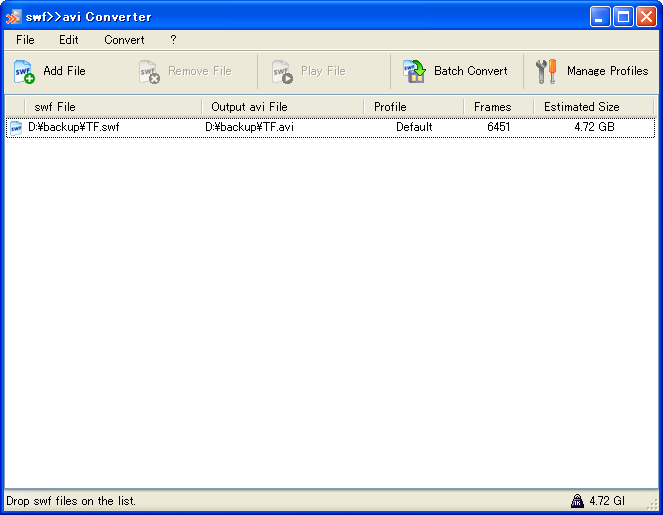Click the weight icon in status bar
The width and height of the screenshot is (663, 515).
click(577, 501)
